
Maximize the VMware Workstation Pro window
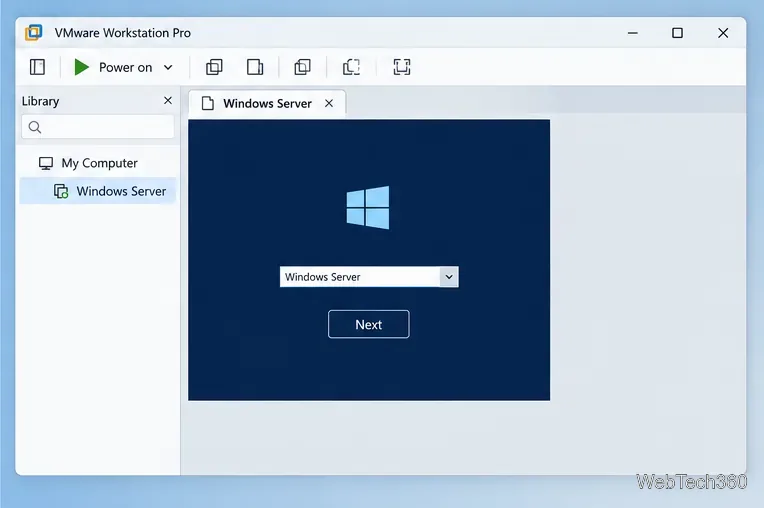677,33
